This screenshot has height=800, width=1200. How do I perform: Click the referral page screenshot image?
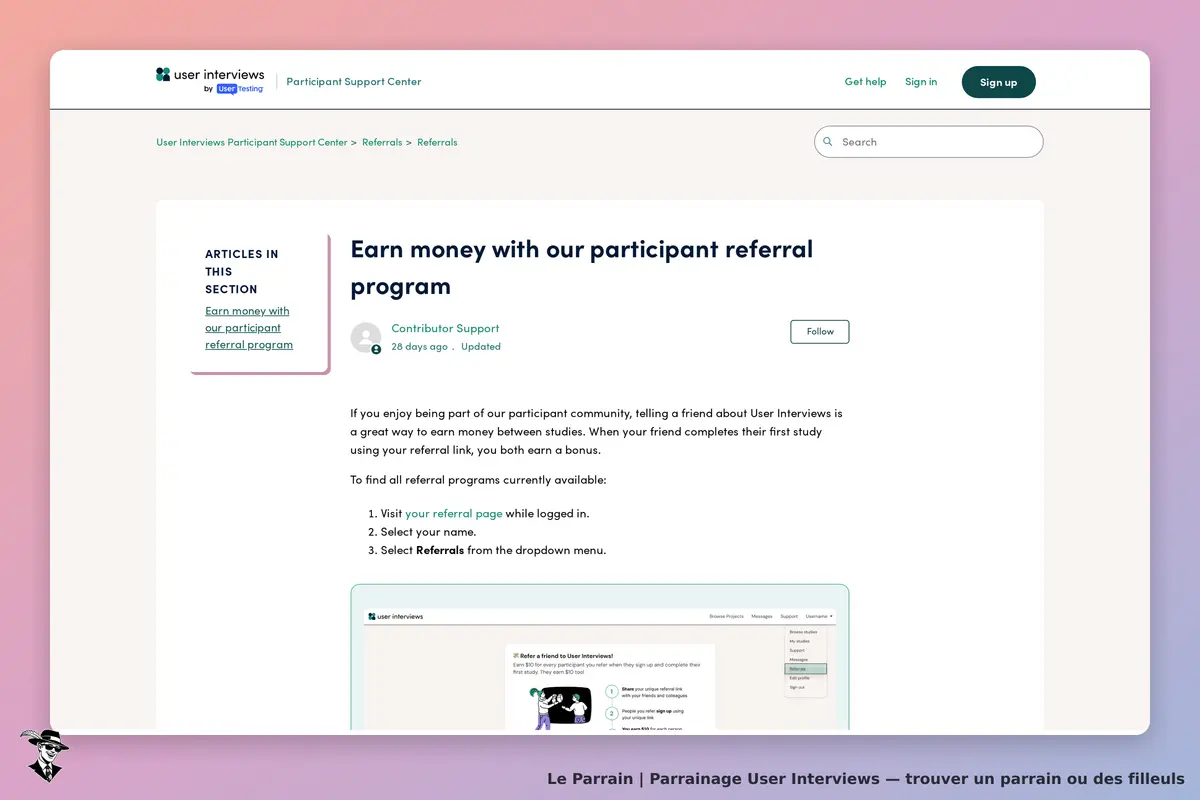[599, 657]
